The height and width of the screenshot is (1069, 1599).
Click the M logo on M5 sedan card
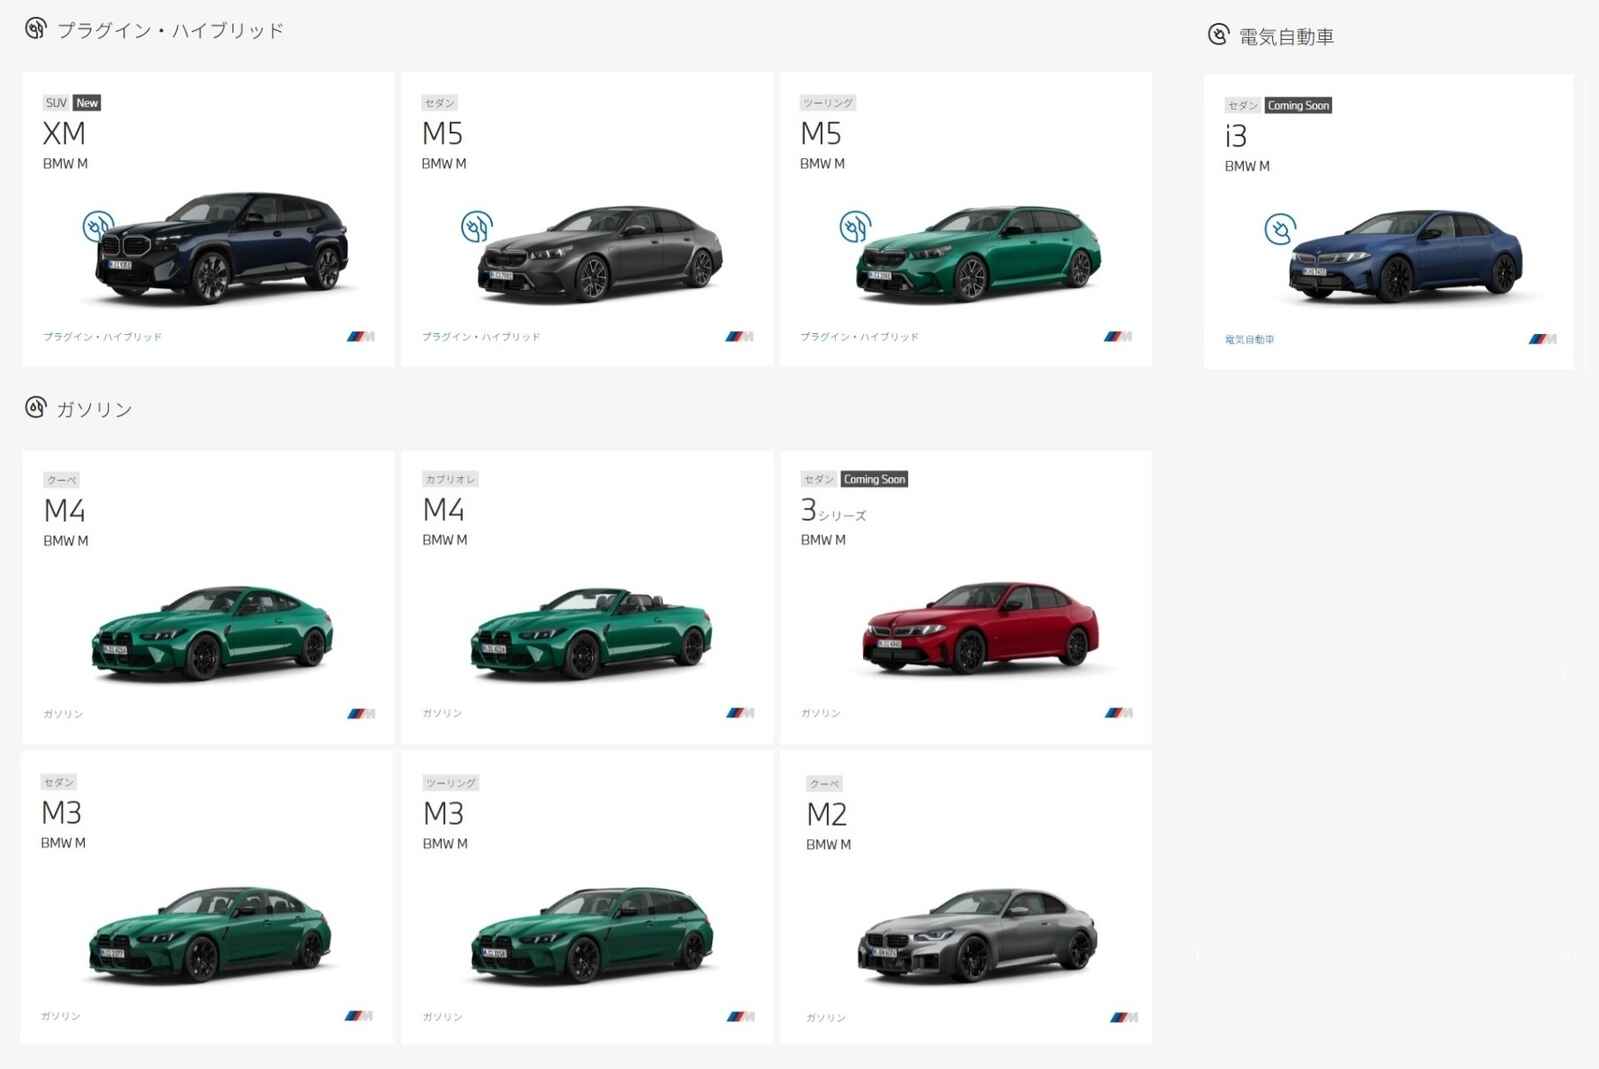point(740,337)
